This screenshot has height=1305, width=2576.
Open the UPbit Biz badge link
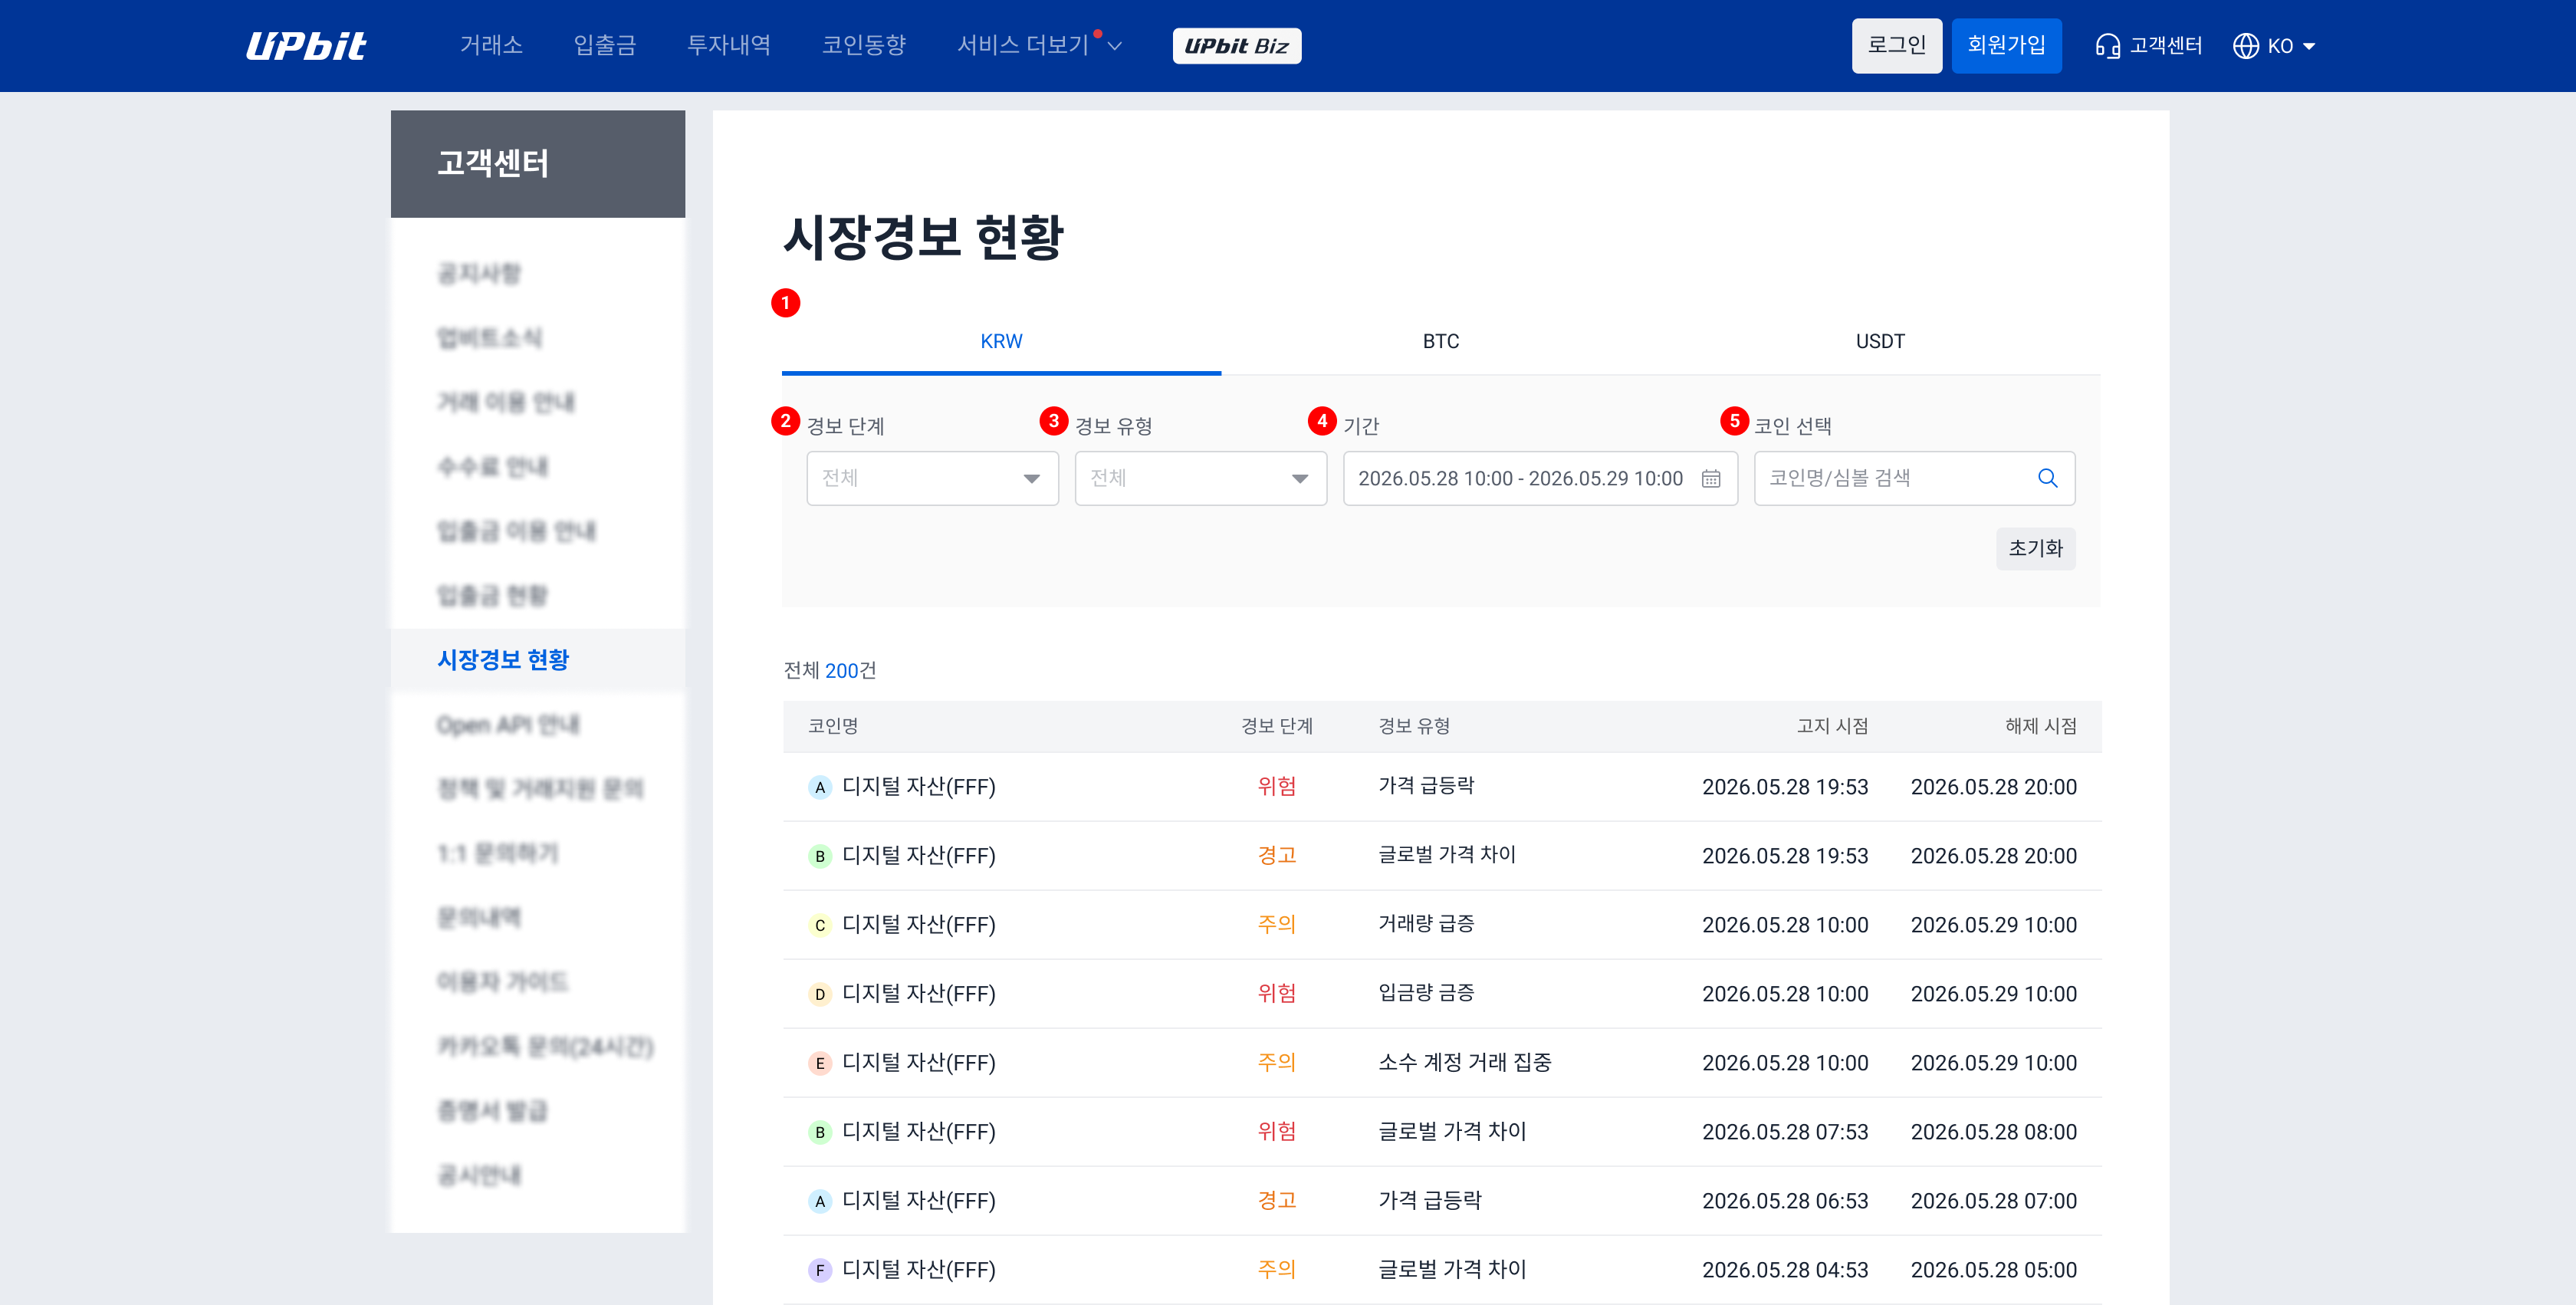[x=1236, y=46]
